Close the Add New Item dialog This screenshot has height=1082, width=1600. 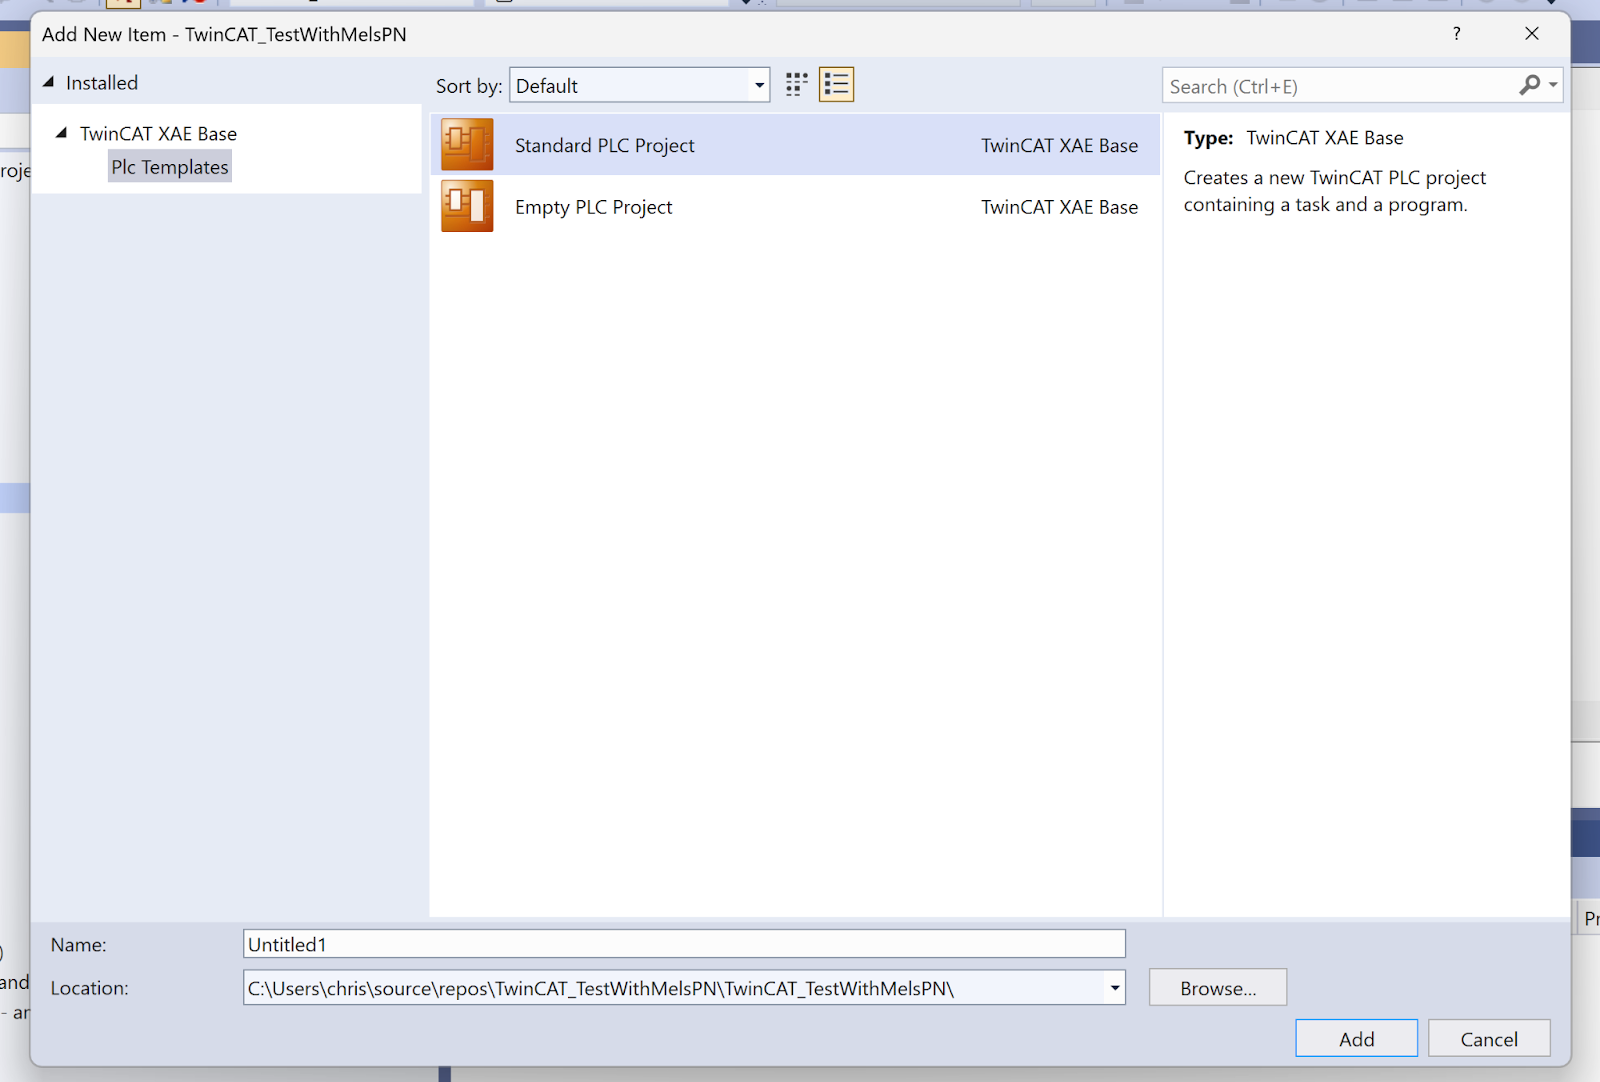click(x=1531, y=34)
